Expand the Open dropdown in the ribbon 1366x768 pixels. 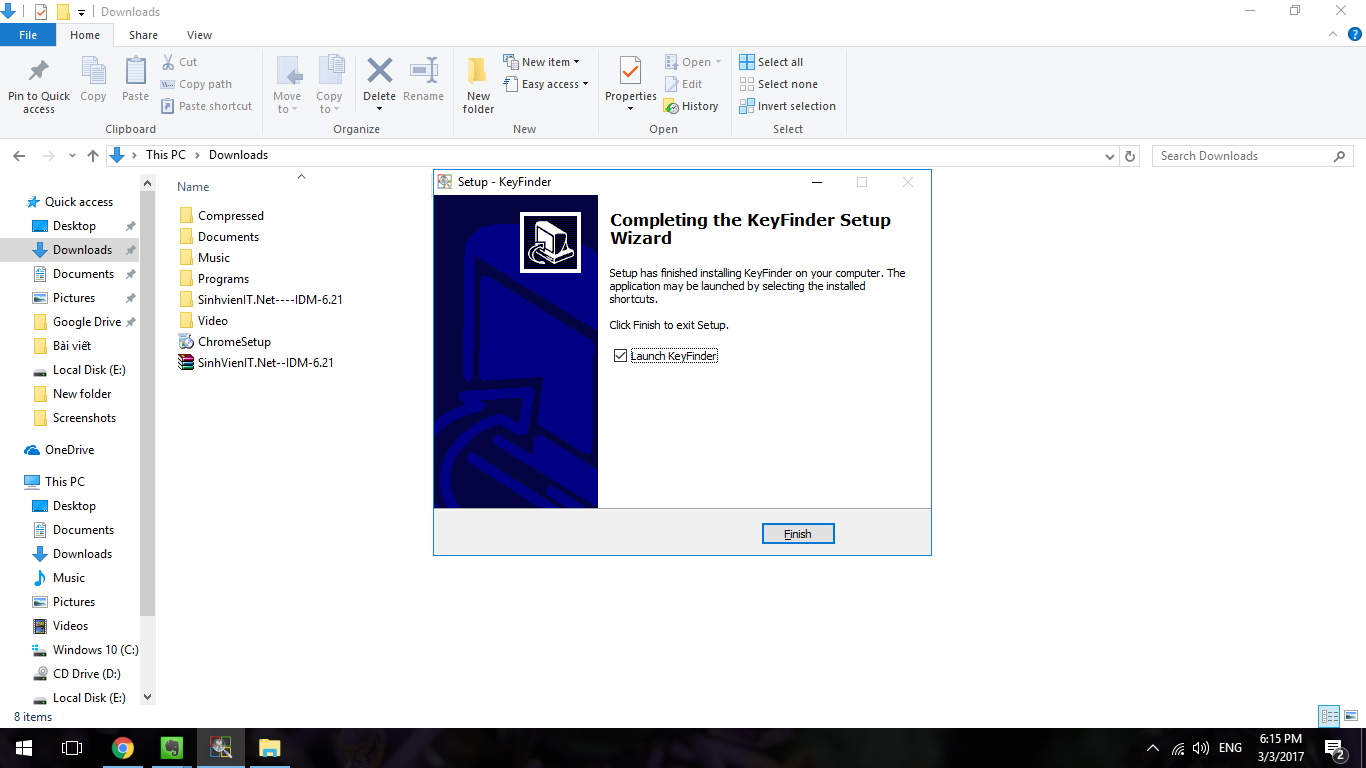(x=693, y=62)
